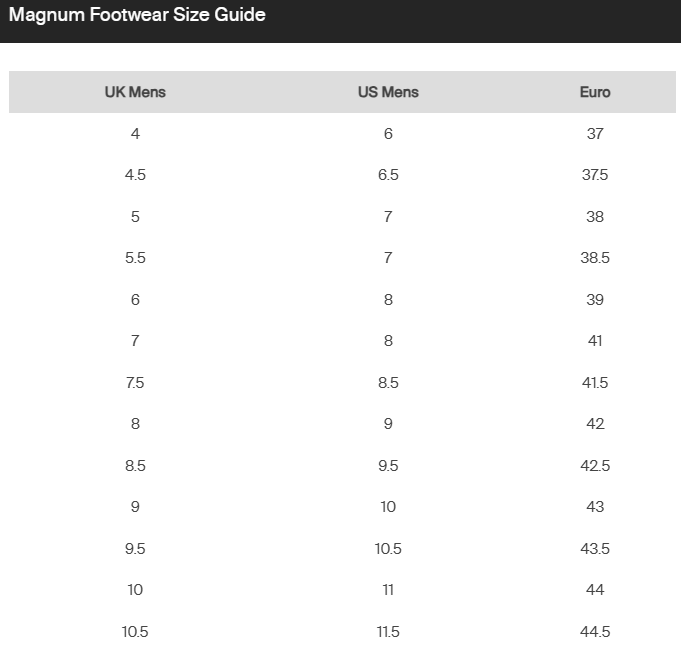
Task: Click the UK Mens 4.5 cell
Action: point(135,175)
